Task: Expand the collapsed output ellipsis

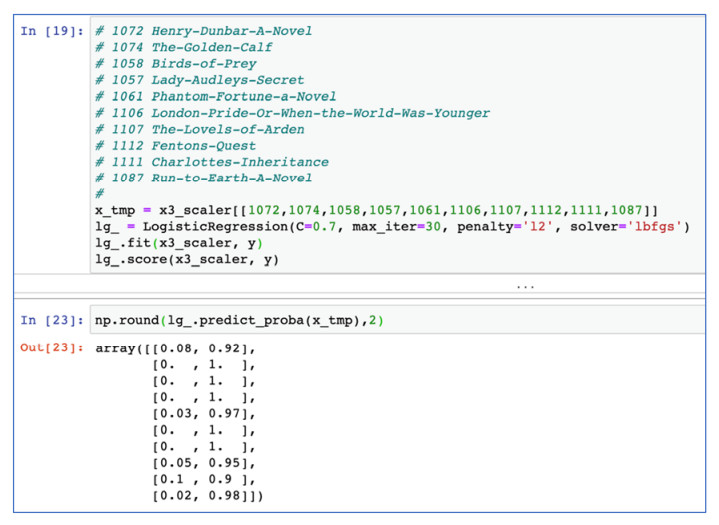Action: (525, 285)
